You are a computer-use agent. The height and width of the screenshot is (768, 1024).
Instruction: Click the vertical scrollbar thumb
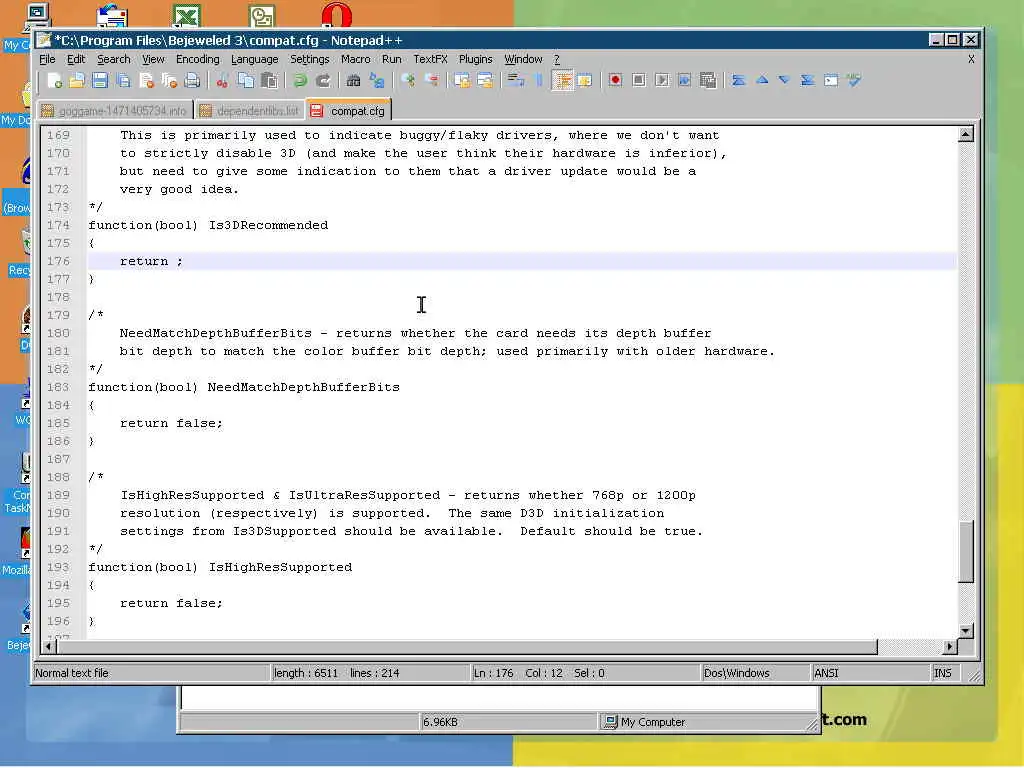966,551
